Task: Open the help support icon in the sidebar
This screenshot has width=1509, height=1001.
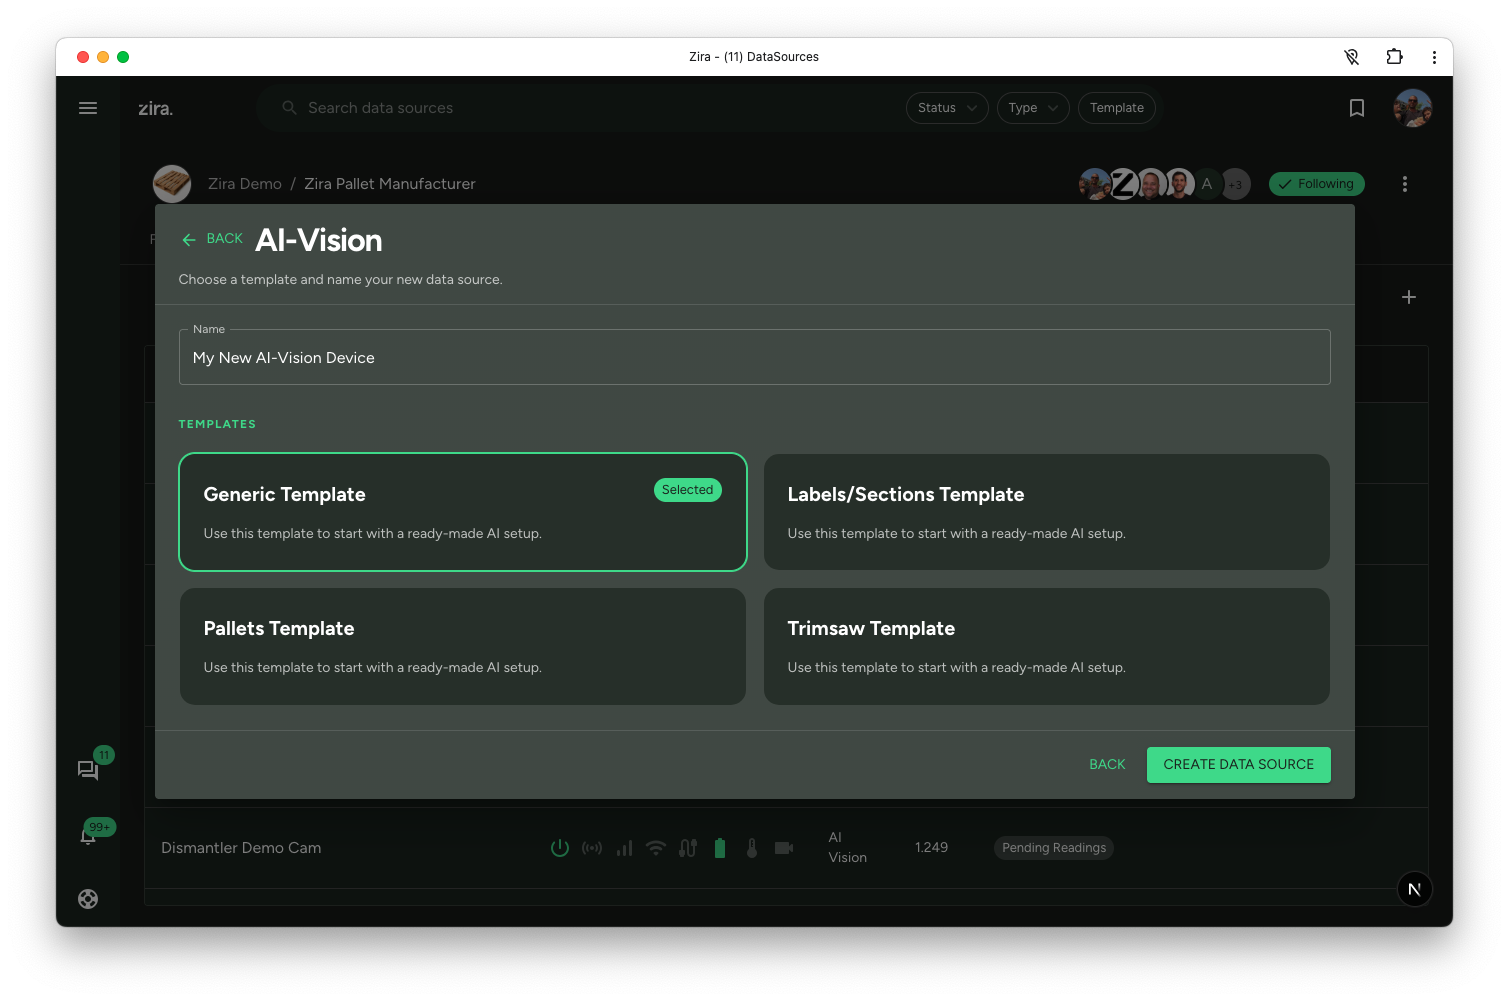Action: (88, 899)
